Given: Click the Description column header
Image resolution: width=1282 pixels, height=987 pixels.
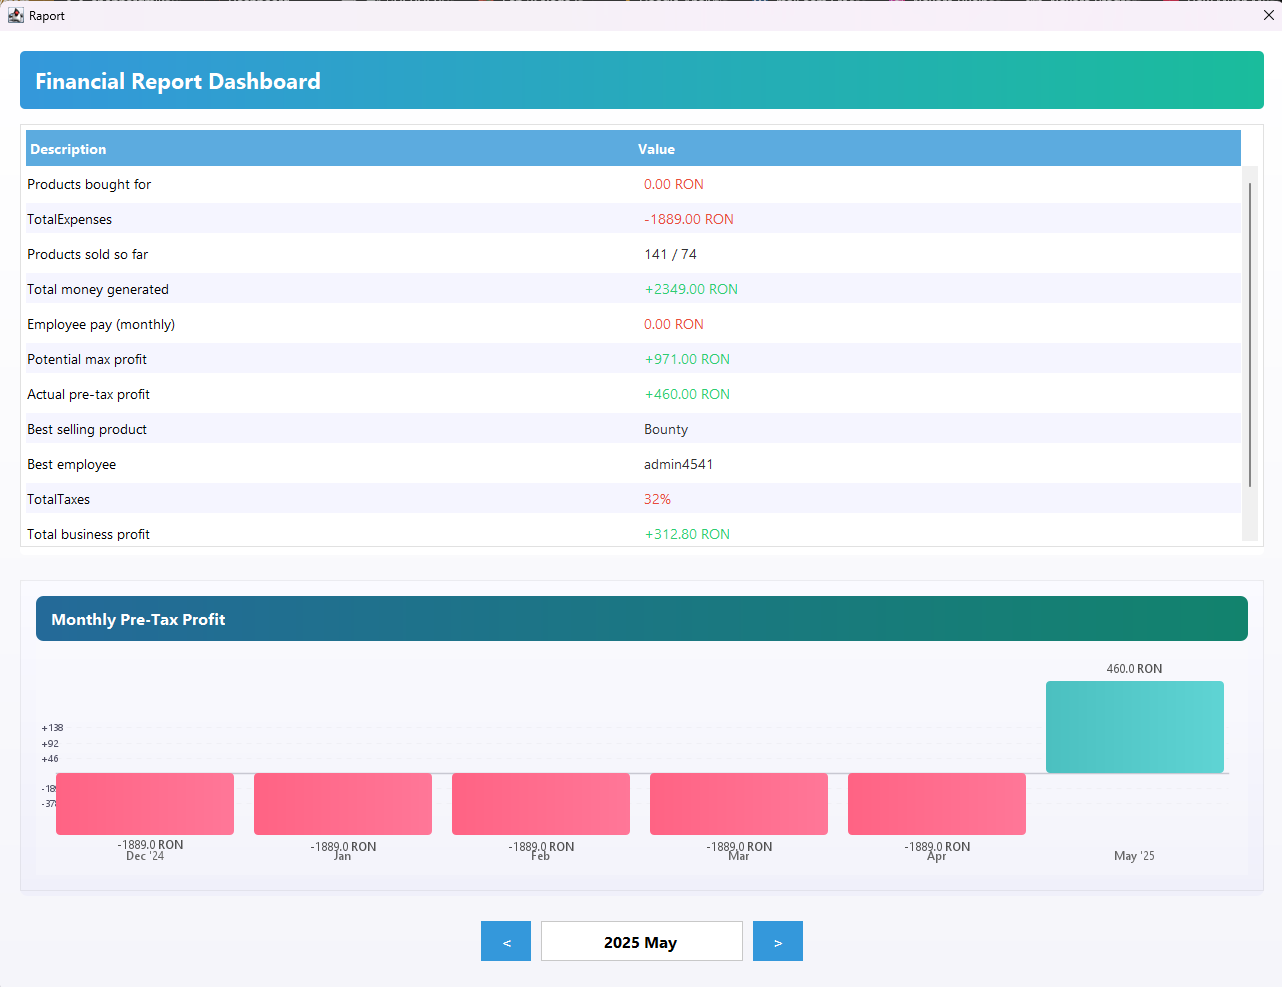Looking at the screenshot, I should click(68, 149).
